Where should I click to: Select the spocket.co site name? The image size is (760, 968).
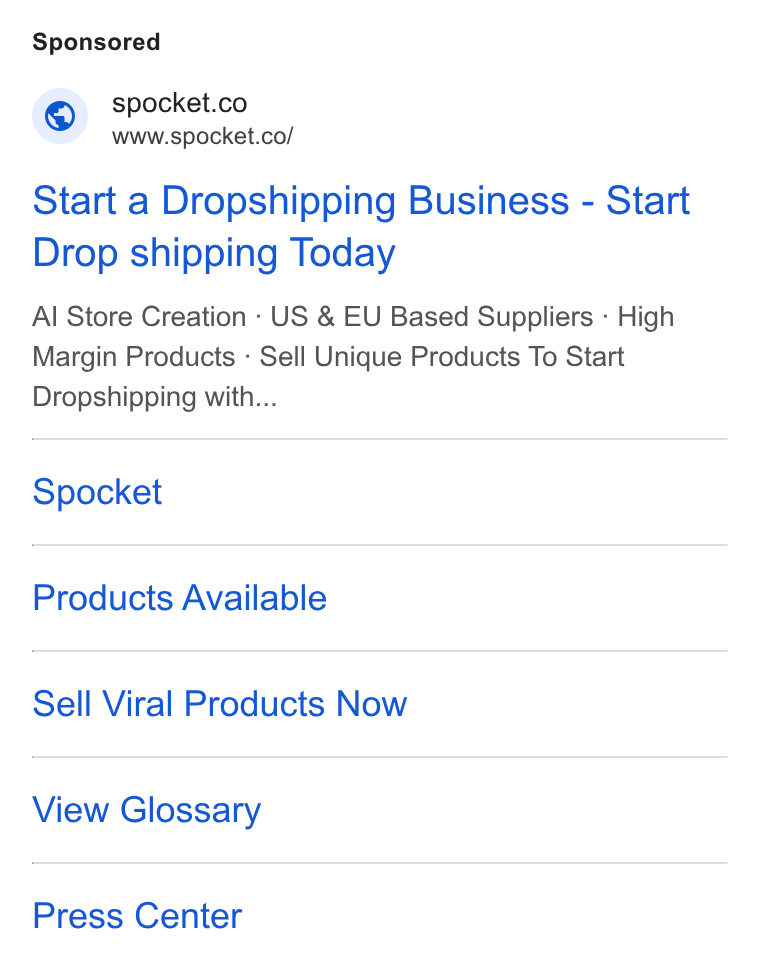tap(180, 102)
